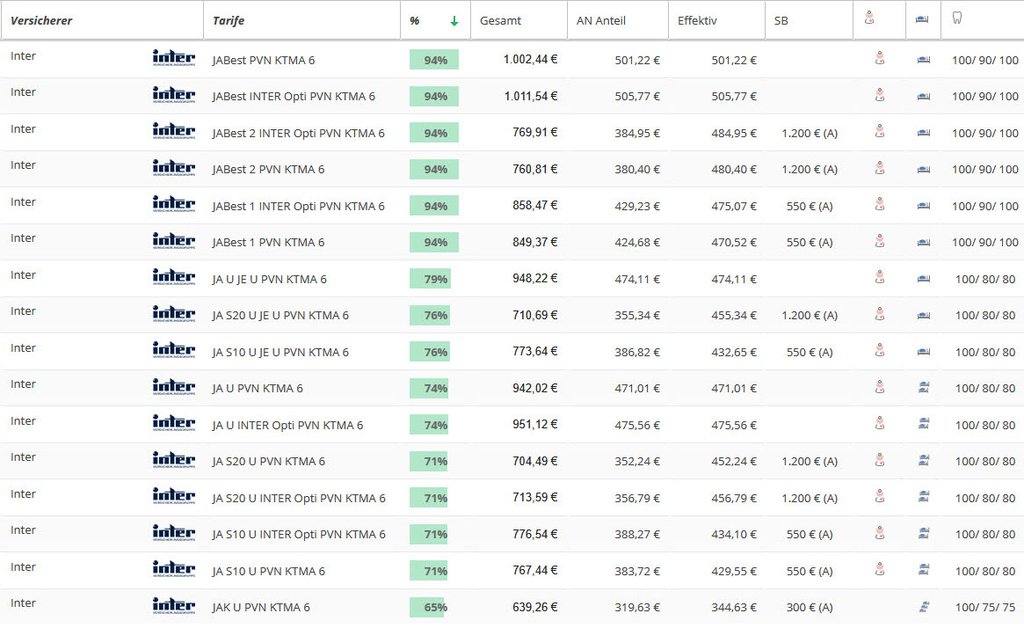Open the JABest INTER Opti PVN KTMA 6 tariff
The image size is (1024, 628).
(293, 96)
